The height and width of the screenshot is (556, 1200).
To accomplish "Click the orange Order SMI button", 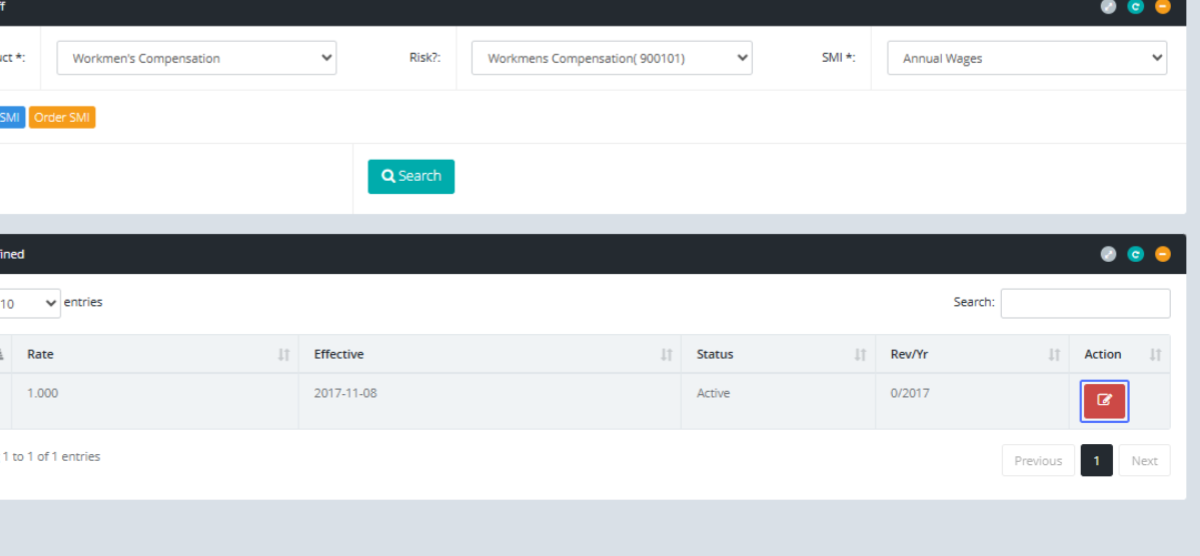I will pyautogui.click(x=62, y=117).
